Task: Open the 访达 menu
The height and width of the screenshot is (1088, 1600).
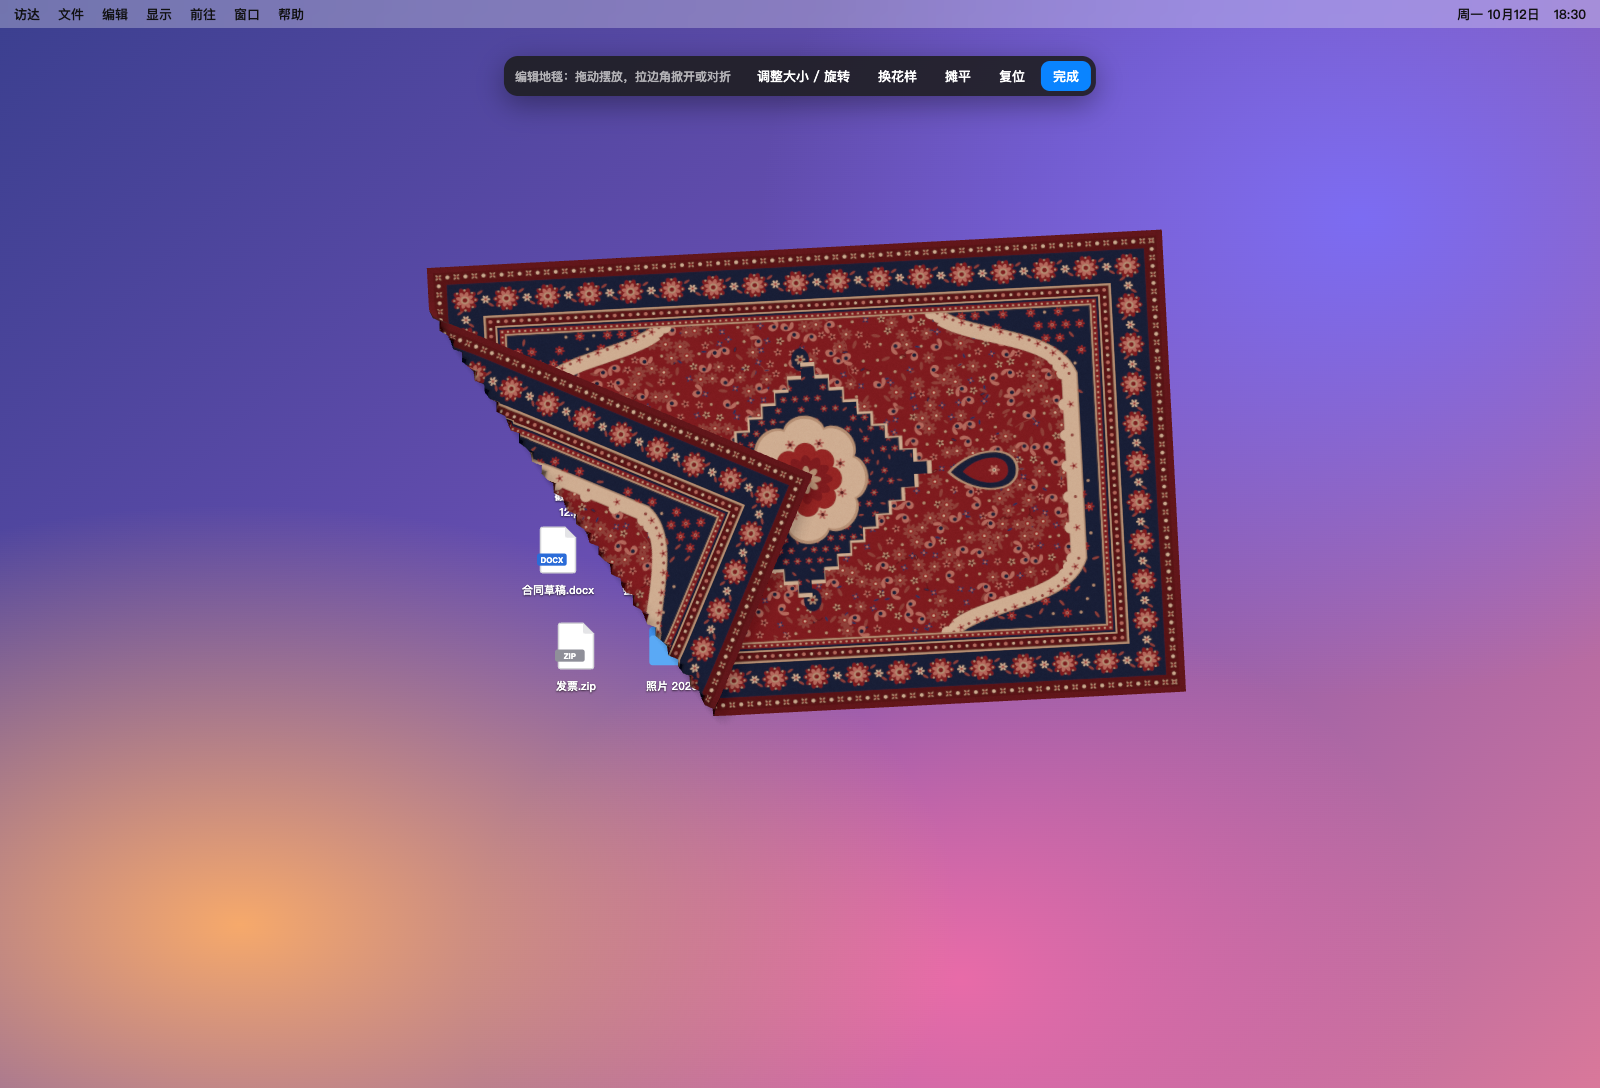Action: (x=27, y=14)
